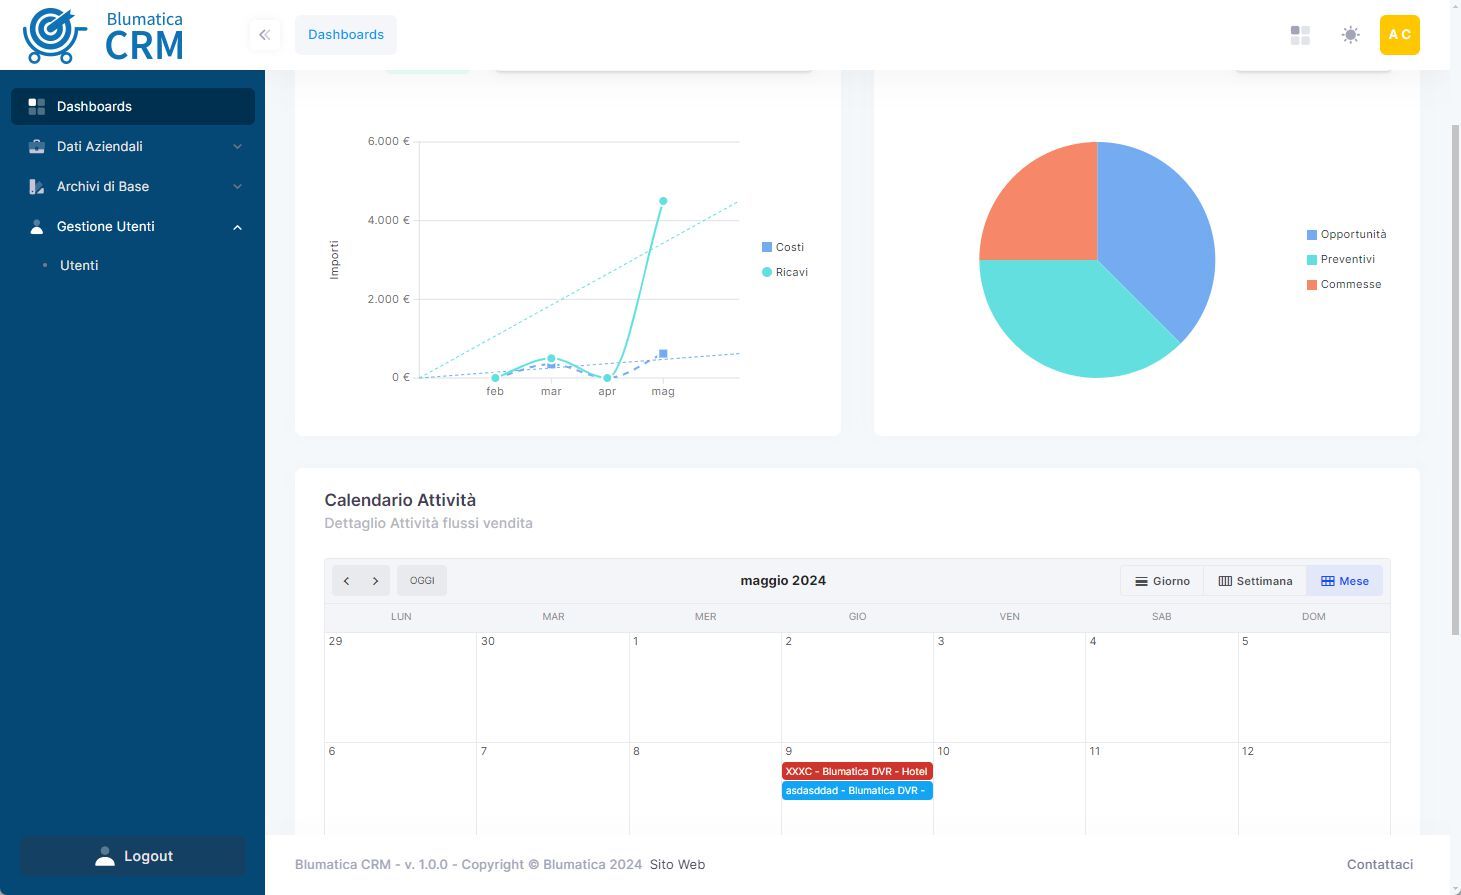Open the AC user avatar menu
This screenshot has width=1461, height=895.
pyautogui.click(x=1399, y=35)
